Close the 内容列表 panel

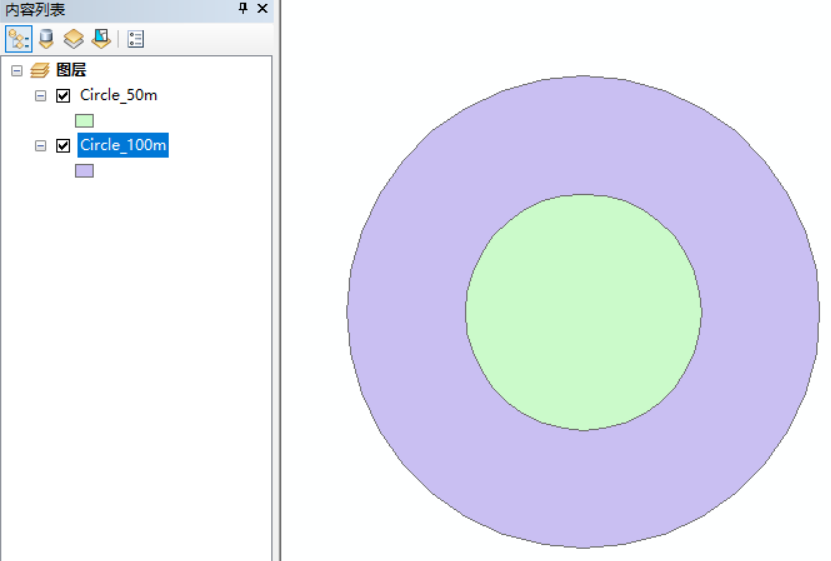click(x=262, y=8)
